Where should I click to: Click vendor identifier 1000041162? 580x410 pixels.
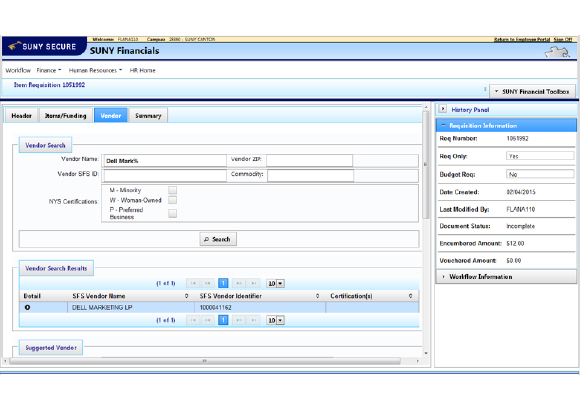216,307
